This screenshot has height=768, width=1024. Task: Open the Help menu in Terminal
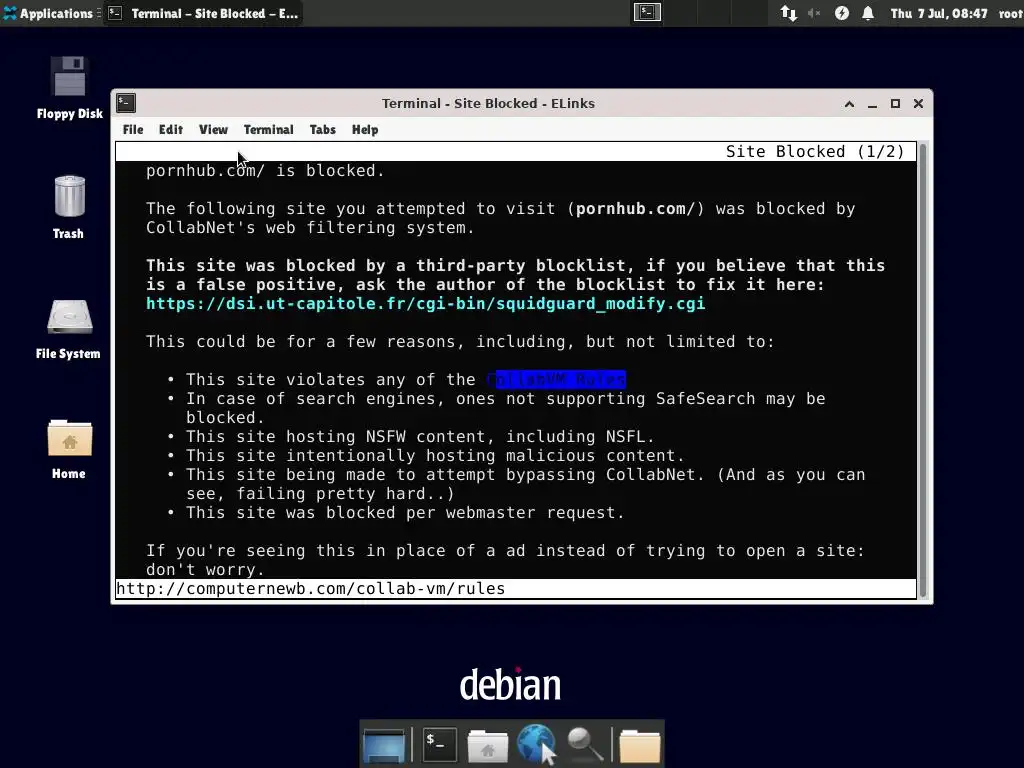365,129
